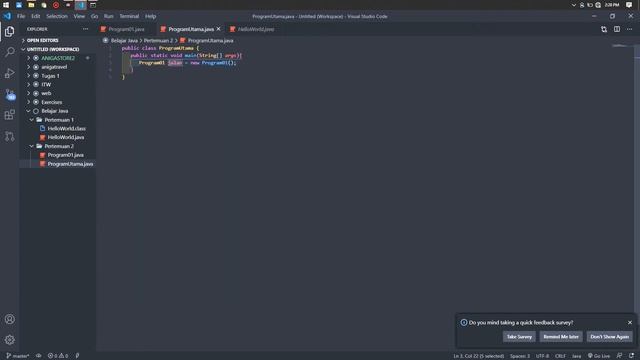Open the feedback icon in status bar

click(x=619, y=356)
